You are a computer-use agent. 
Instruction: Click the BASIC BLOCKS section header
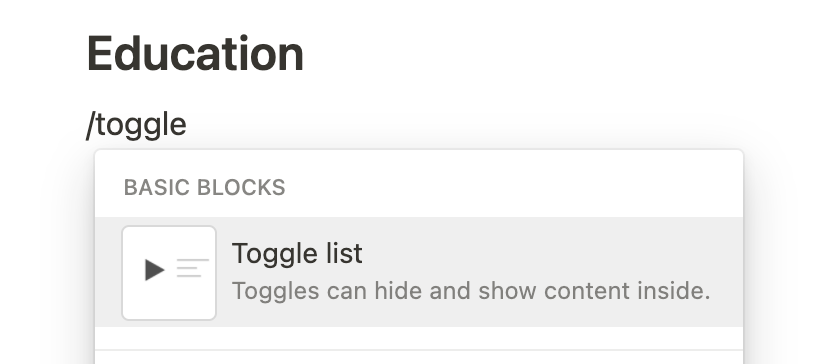[204, 187]
